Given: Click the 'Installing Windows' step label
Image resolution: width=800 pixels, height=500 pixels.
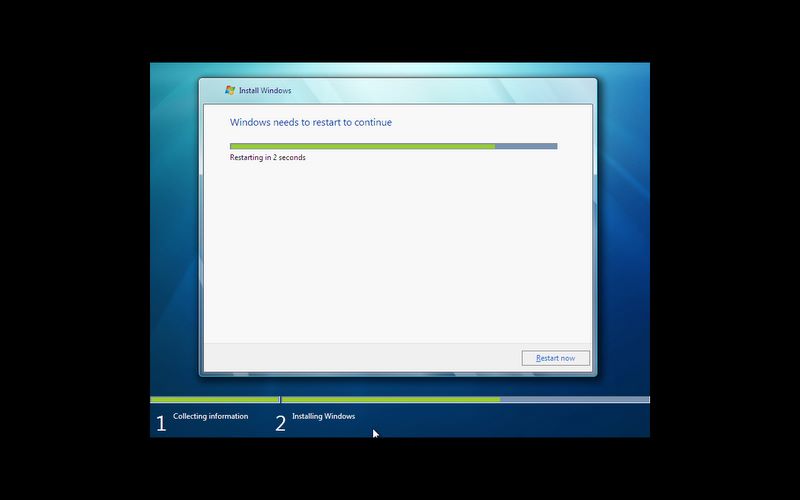Looking at the screenshot, I should (x=323, y=416).
